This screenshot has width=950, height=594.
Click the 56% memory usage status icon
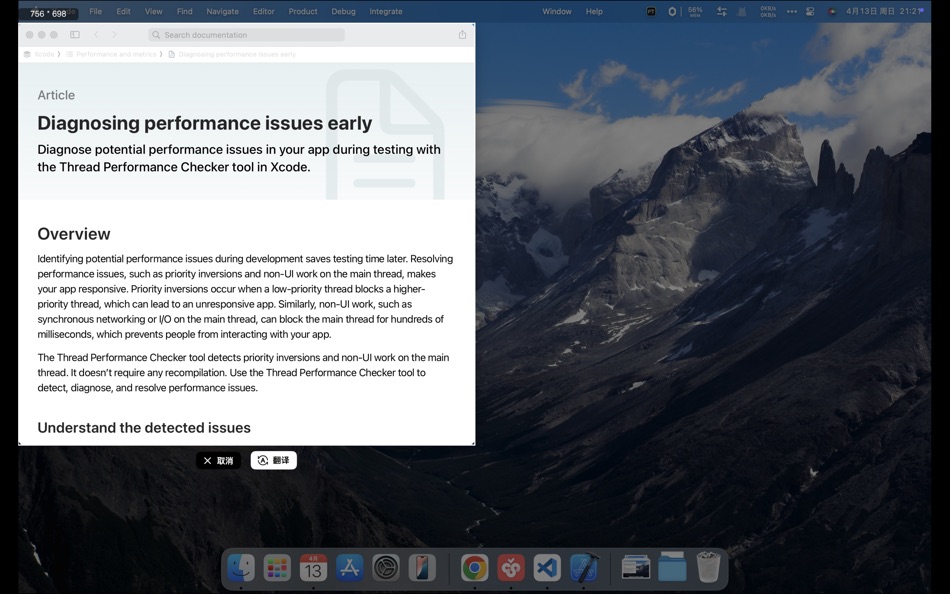[693, 11]
